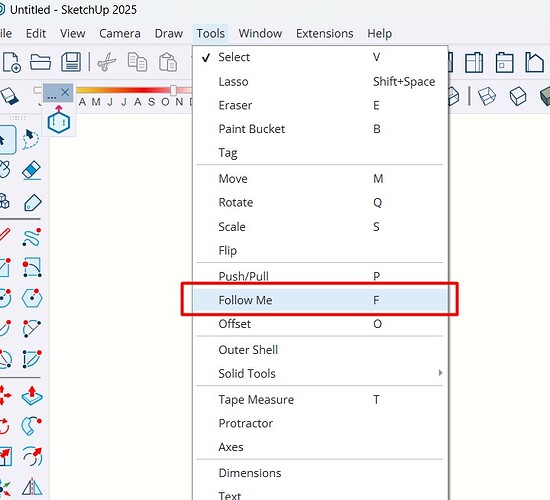550x500 pixels.
Task: Save the model with the floppy icon
Action: click(x=71, y=62)
